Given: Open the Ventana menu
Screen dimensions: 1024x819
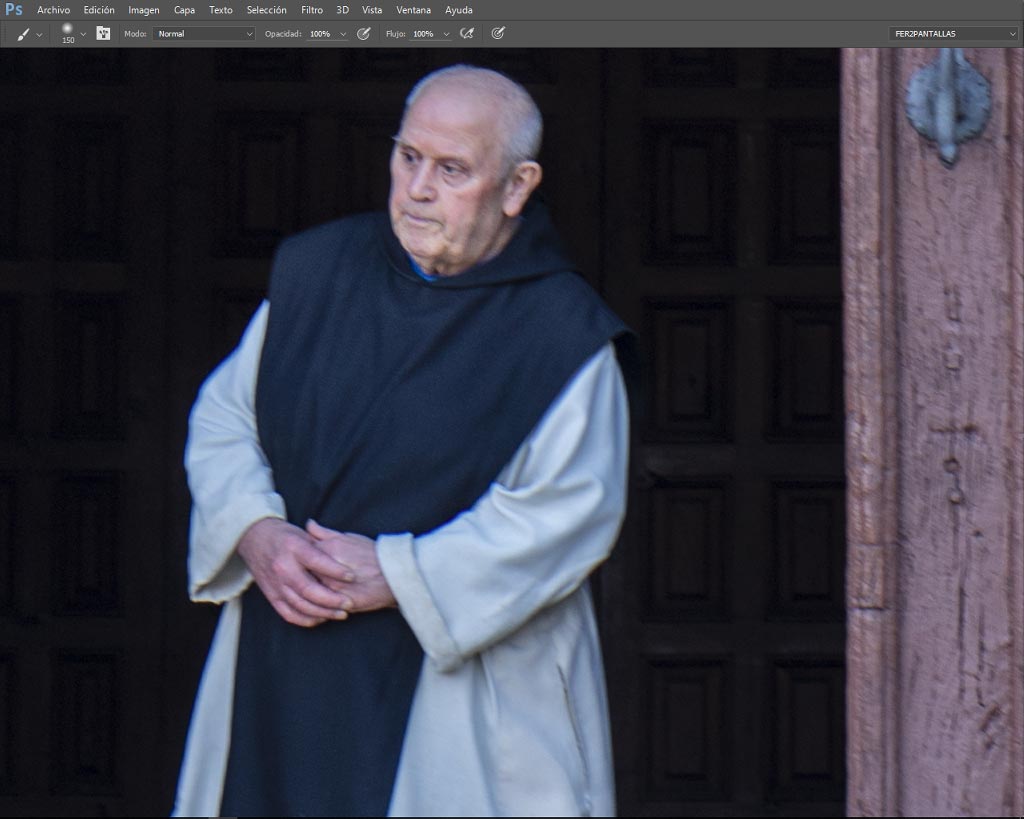Looking at the screenshot, I should 413,10.
